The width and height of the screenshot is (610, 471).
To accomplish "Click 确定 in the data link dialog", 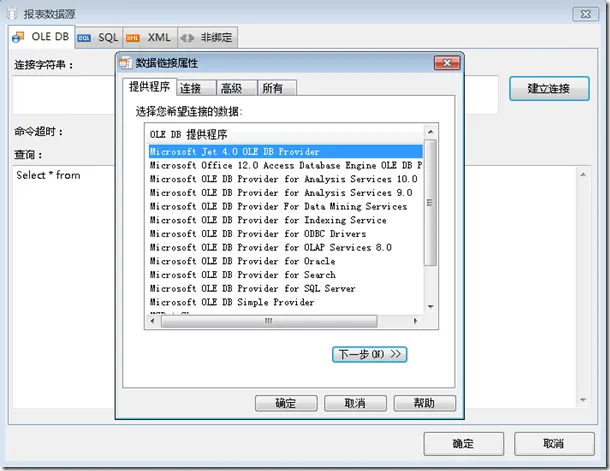I will (x=286, y=403).
